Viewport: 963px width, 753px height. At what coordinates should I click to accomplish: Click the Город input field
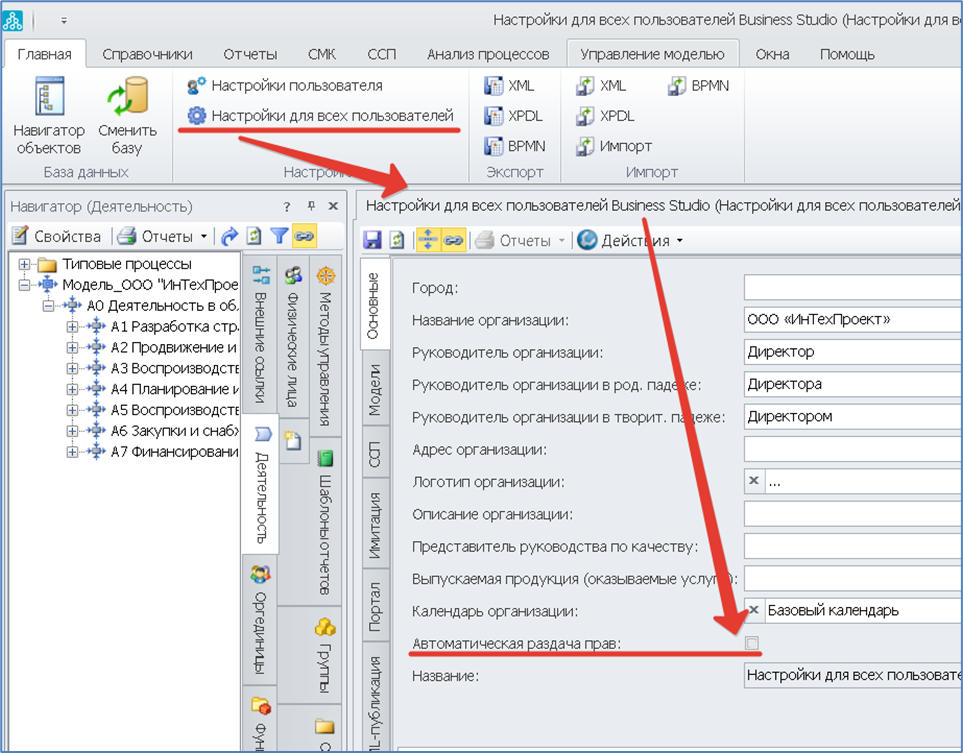coord(852,288)
